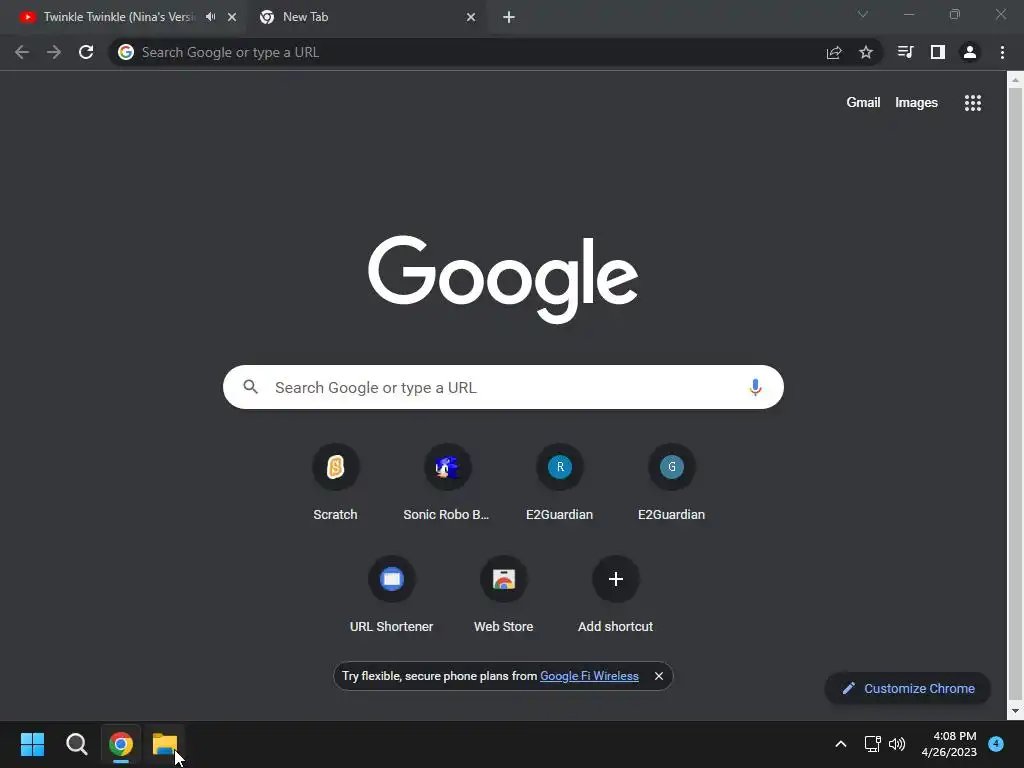This screenshot has width=1024, height=768.
Task: Open notifications badge showing 4
Action: click(x=996, y=743)
